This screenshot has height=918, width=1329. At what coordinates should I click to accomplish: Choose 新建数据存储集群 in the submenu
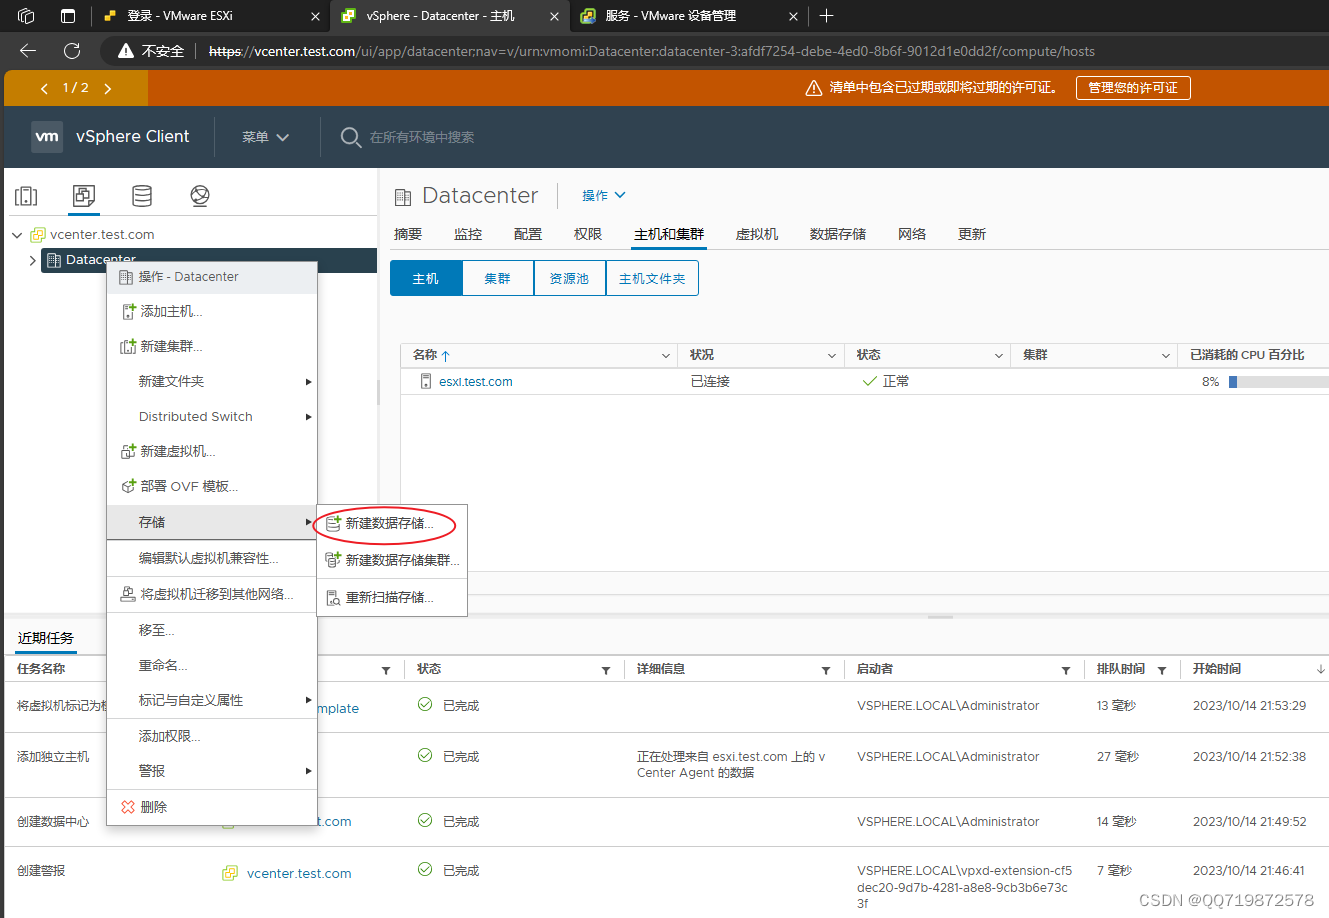point(392,560)
